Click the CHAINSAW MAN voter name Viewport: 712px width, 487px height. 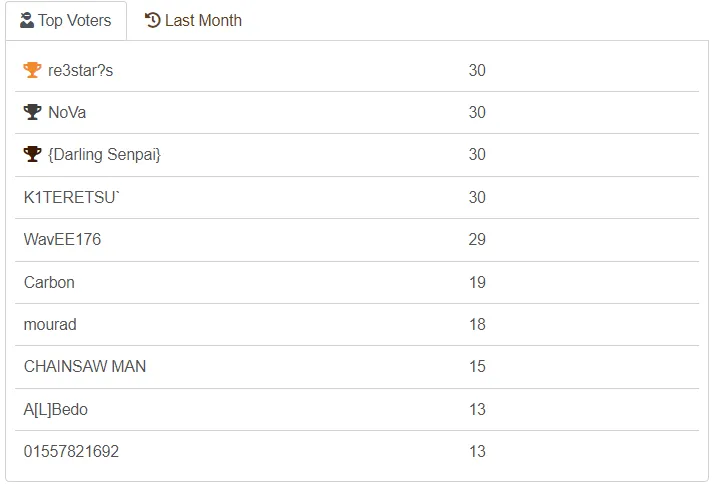[85, 366]
